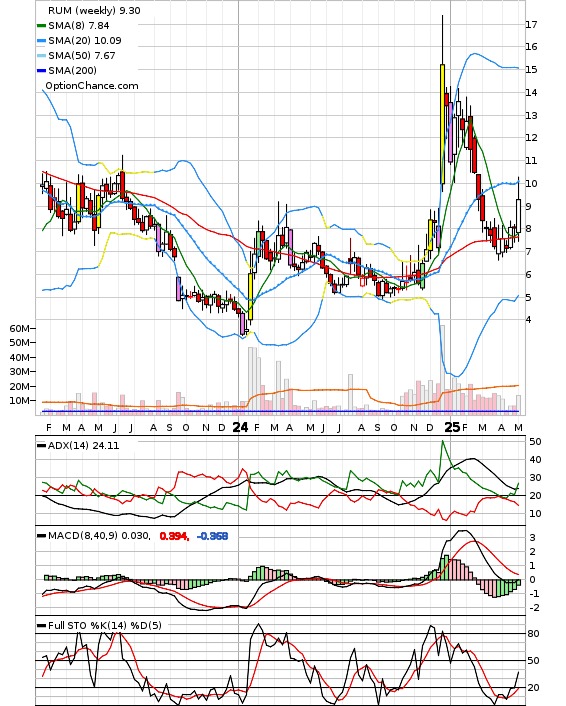Click the MACD(8,40,9) indicator label
This screenshot has height=706, width=566.
tap(83, 536)
